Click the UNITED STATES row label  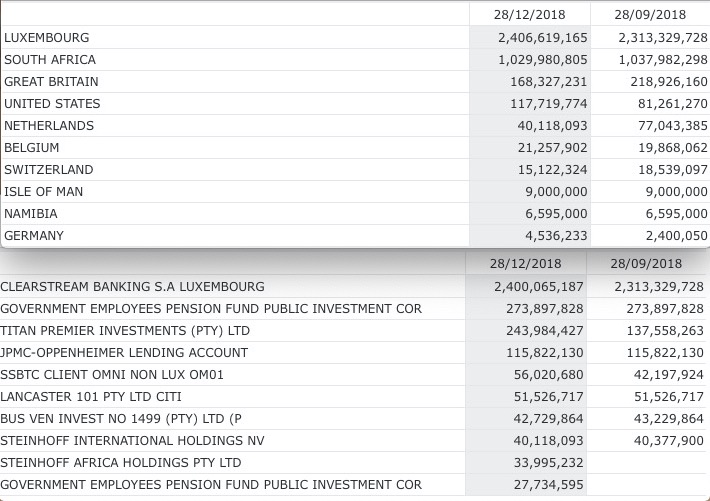point(52,104)
